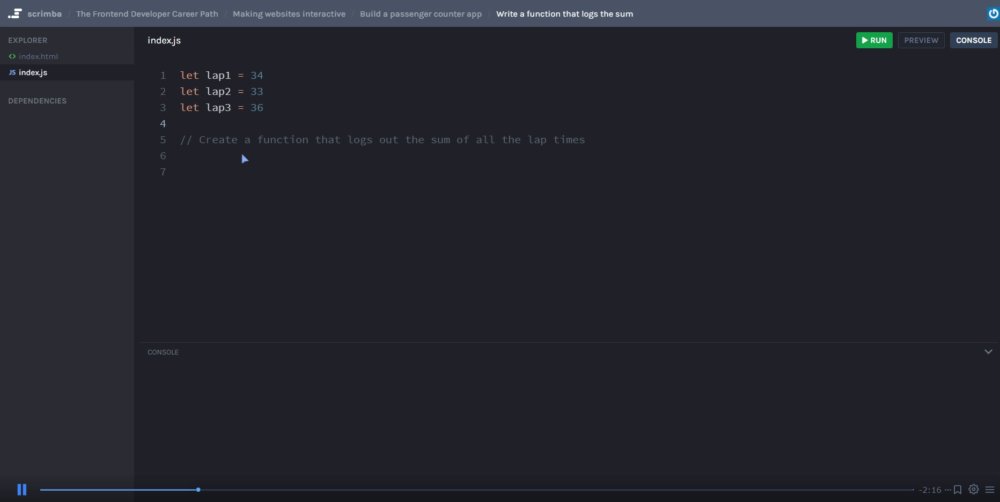Screen dimensions: 1000x502
Task: Click the Scrimba logo icon
Action: 15,13
